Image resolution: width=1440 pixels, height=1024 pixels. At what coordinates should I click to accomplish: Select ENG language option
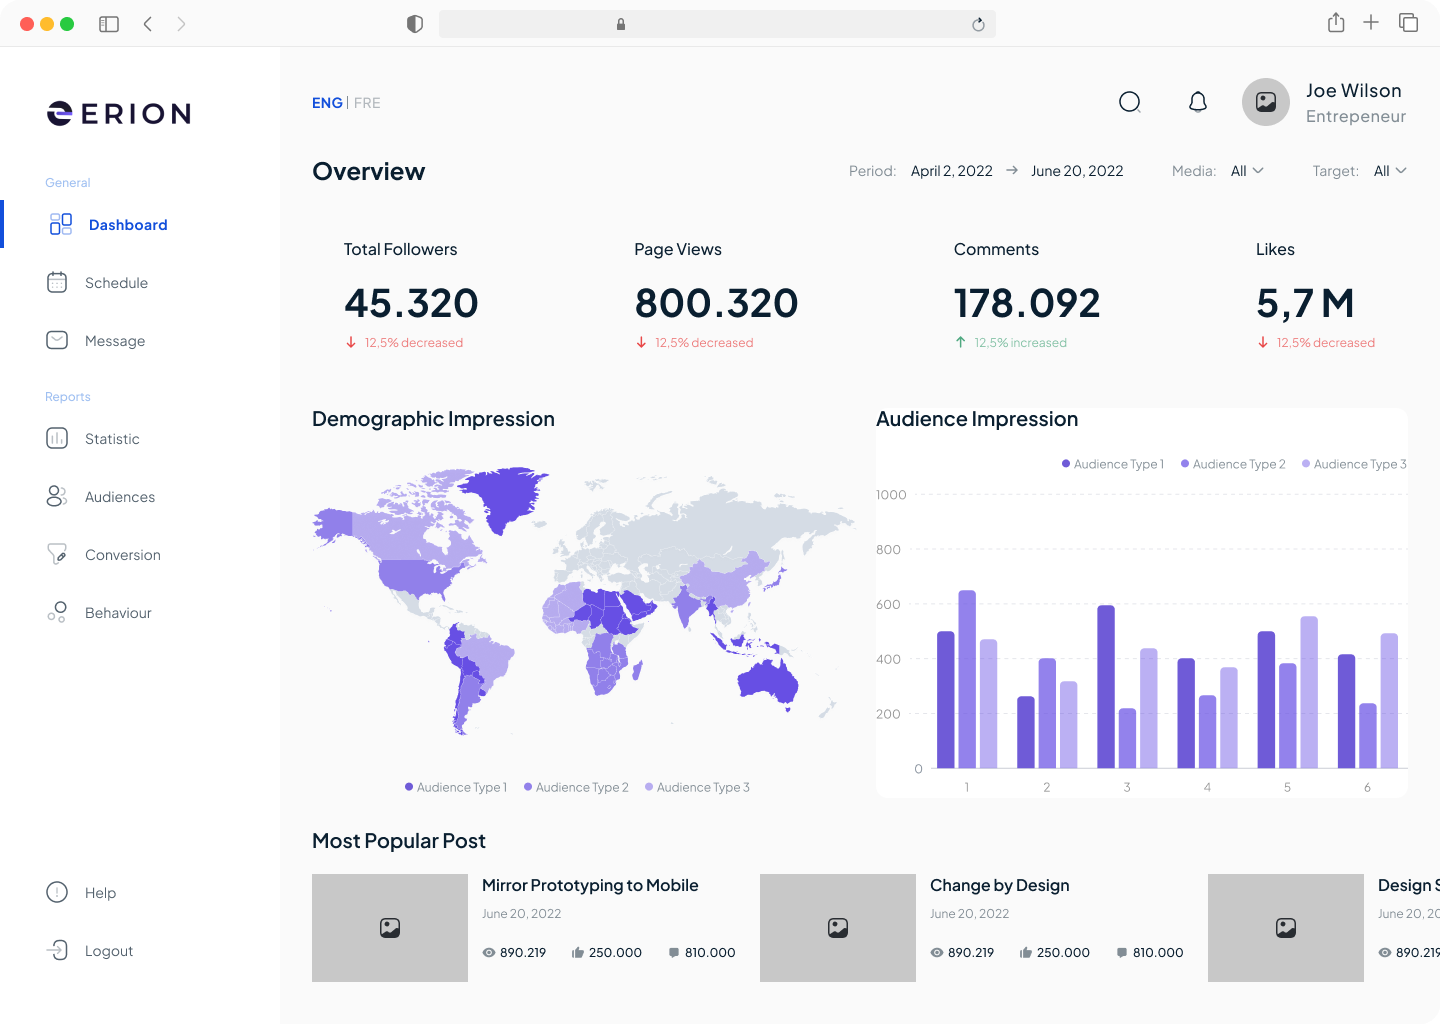click(x=326, y=103)
